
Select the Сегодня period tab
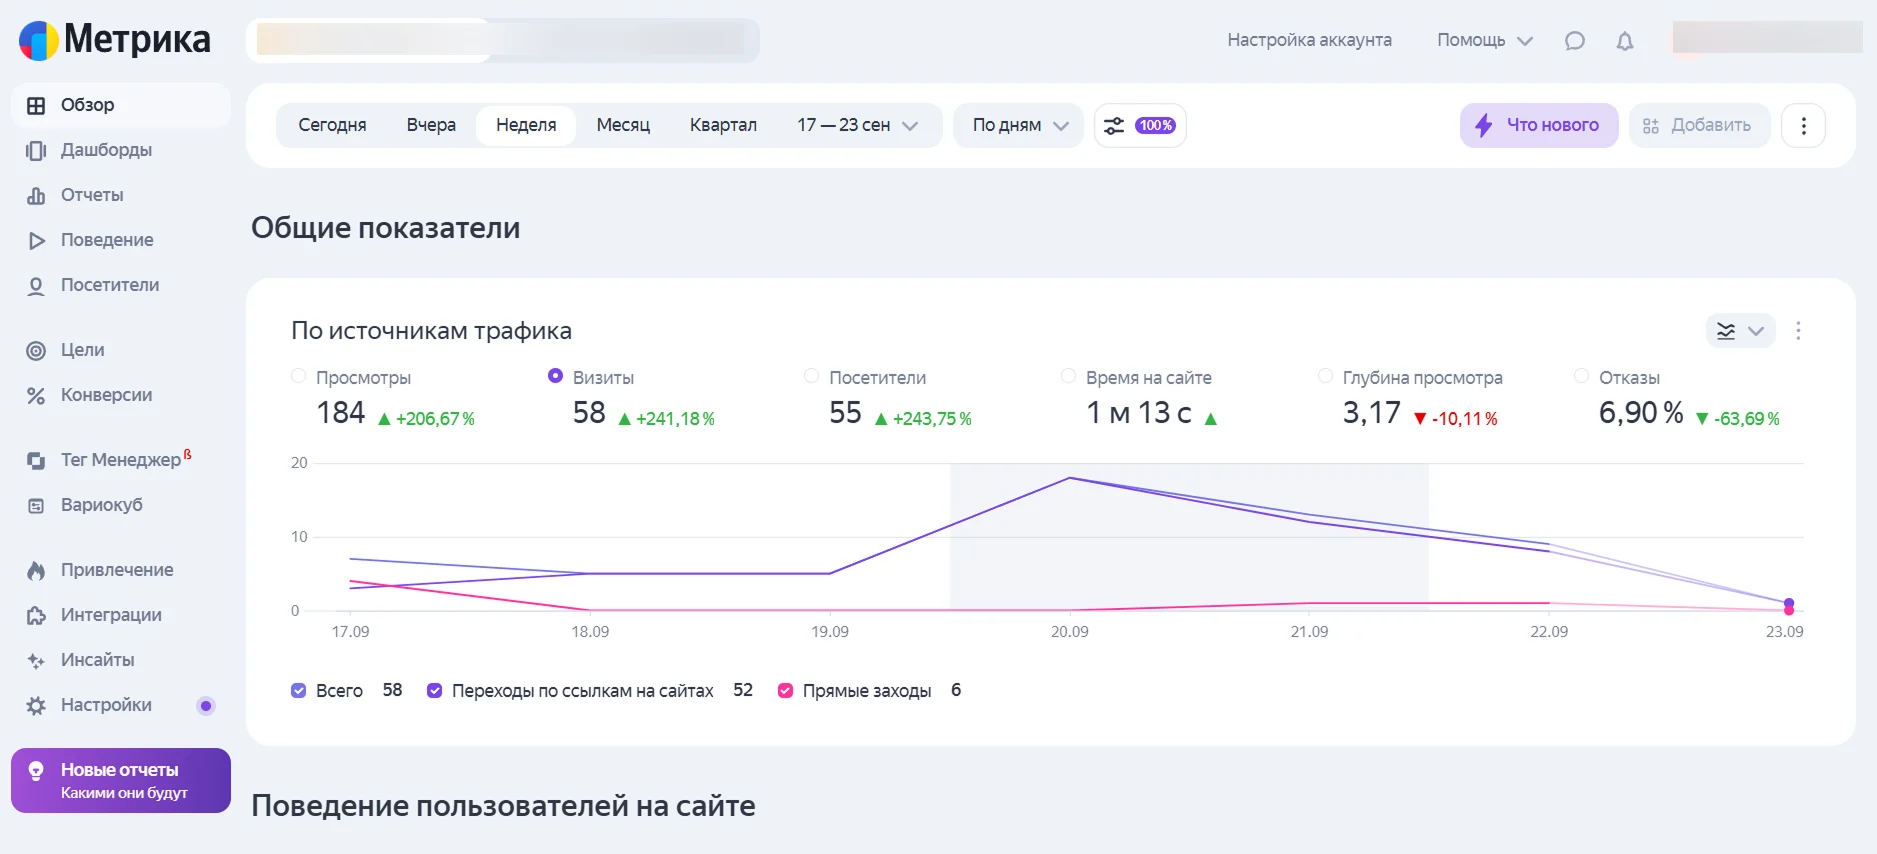pos(332,126)
